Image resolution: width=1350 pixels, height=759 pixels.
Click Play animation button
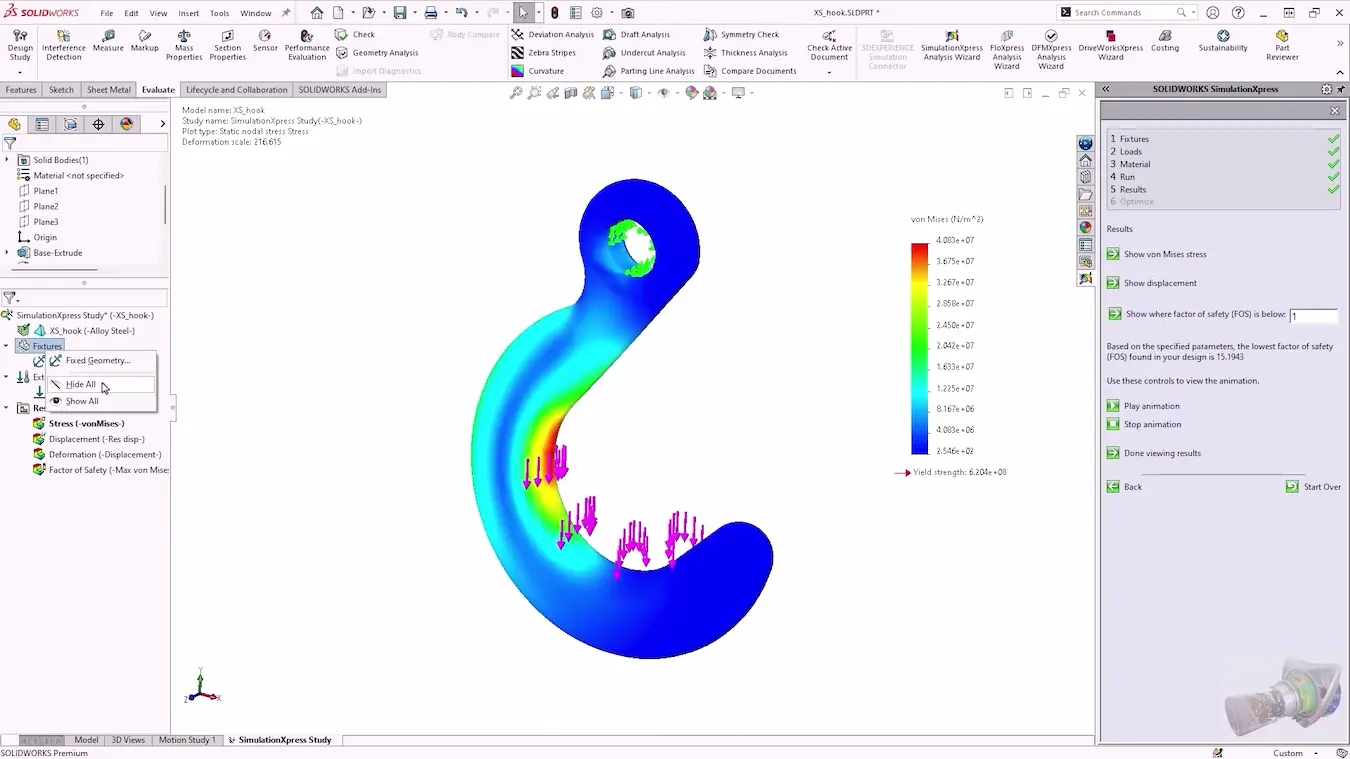pos(1113,406)
